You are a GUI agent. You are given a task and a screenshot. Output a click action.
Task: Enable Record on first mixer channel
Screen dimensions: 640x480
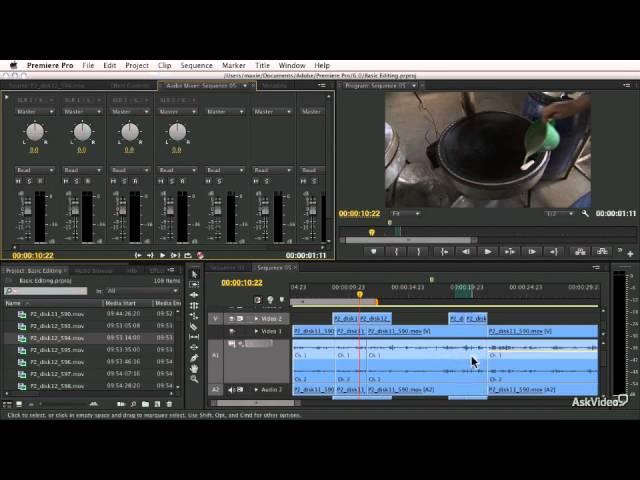[40, 181]
